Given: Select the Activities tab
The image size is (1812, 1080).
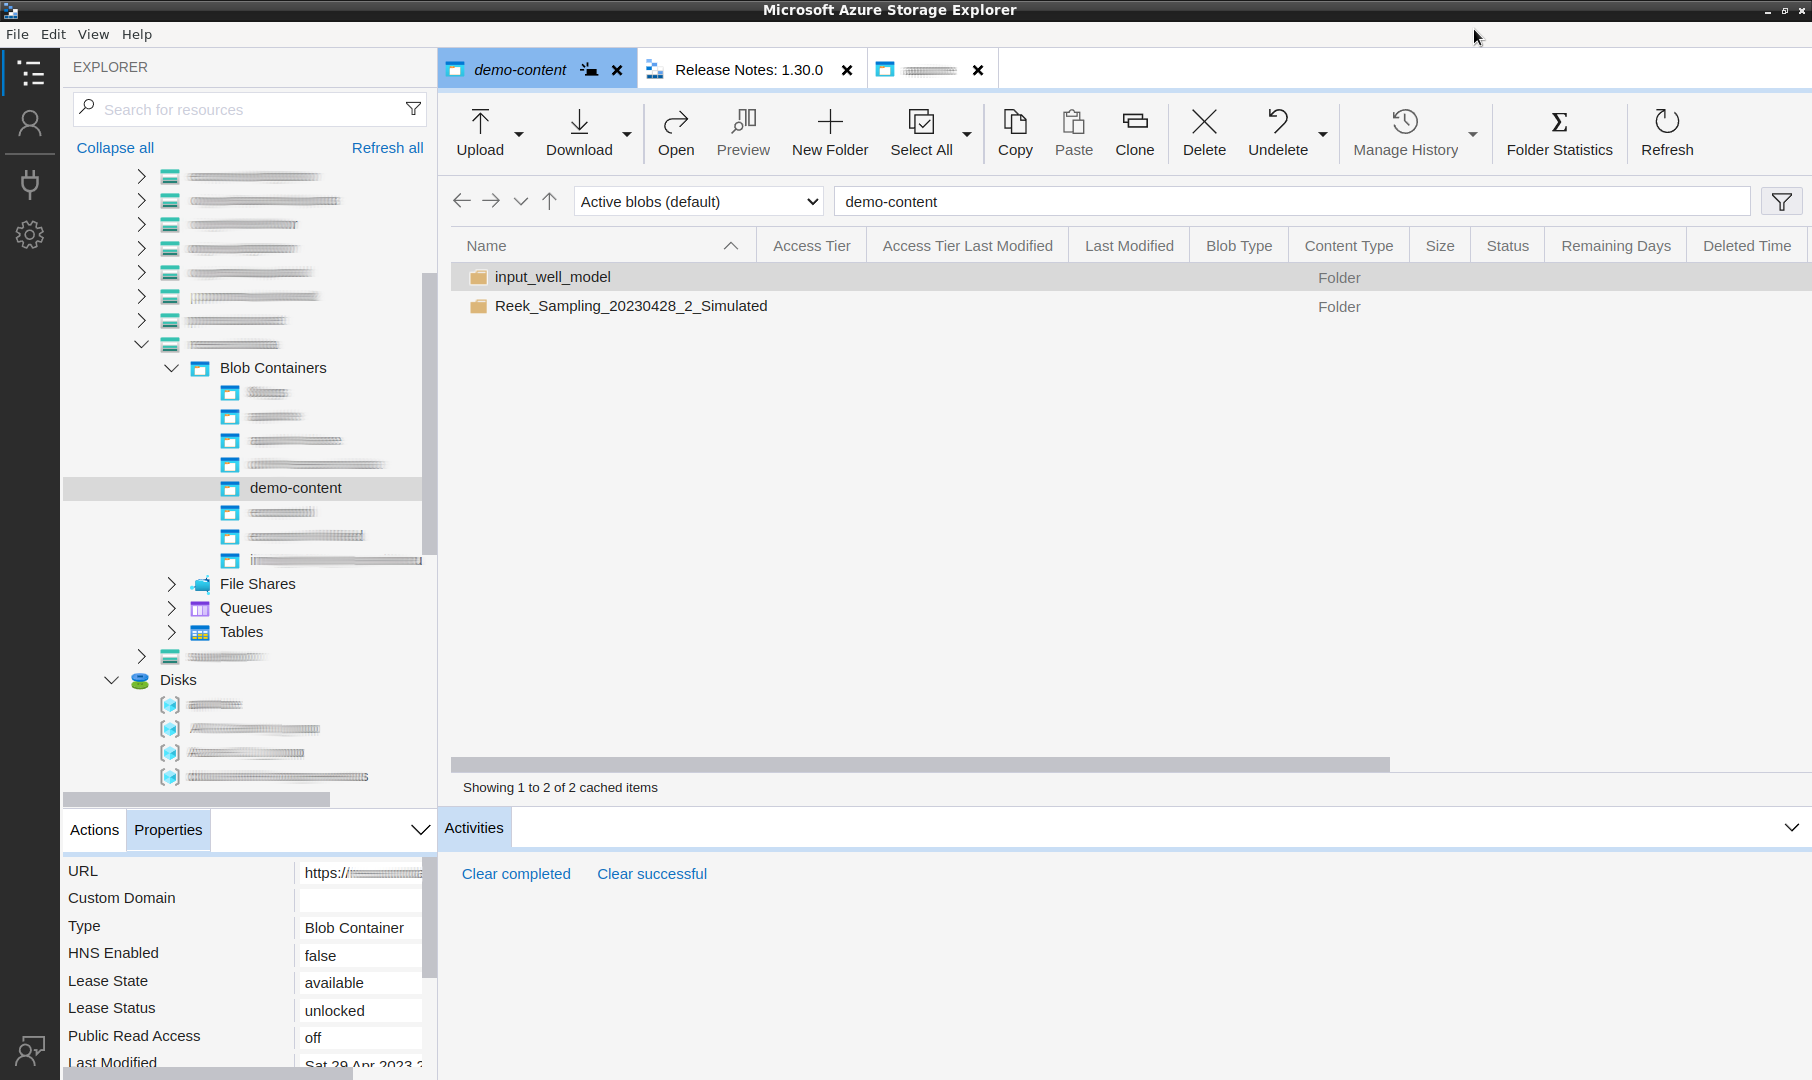Looking at the screenshot, I should coord(474,828).
